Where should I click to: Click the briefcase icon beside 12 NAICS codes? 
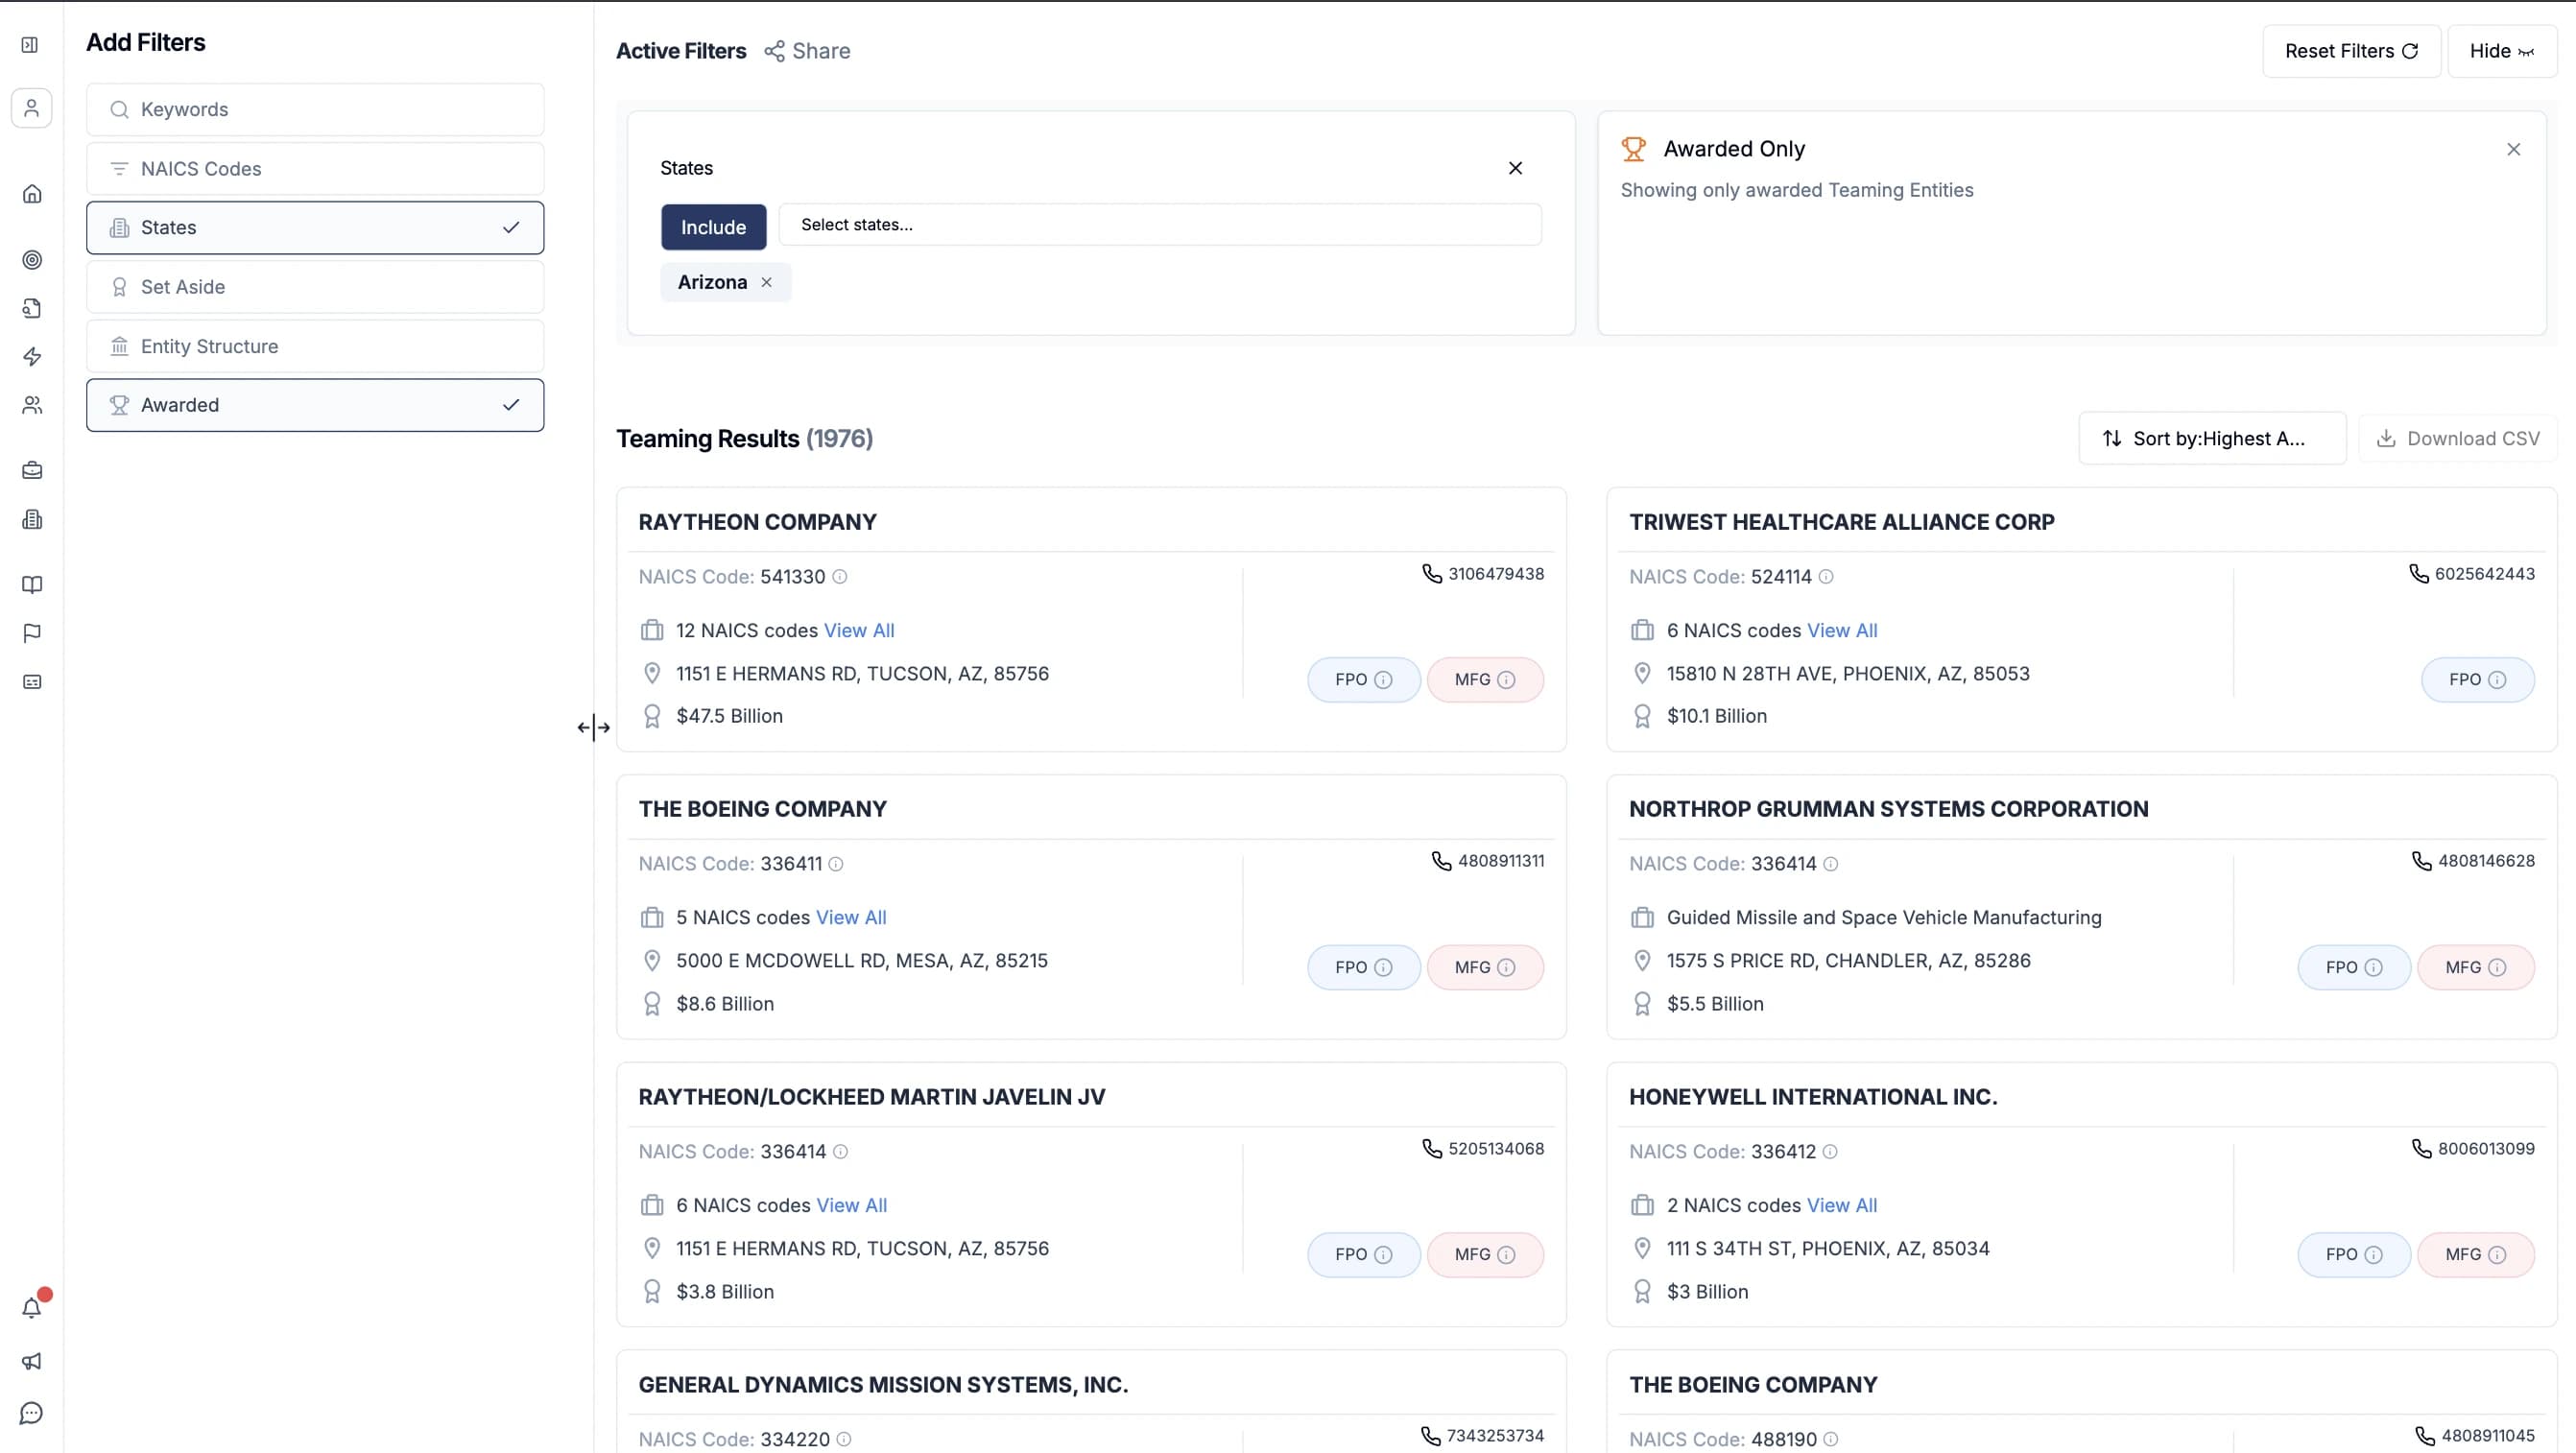pos(652,631)
